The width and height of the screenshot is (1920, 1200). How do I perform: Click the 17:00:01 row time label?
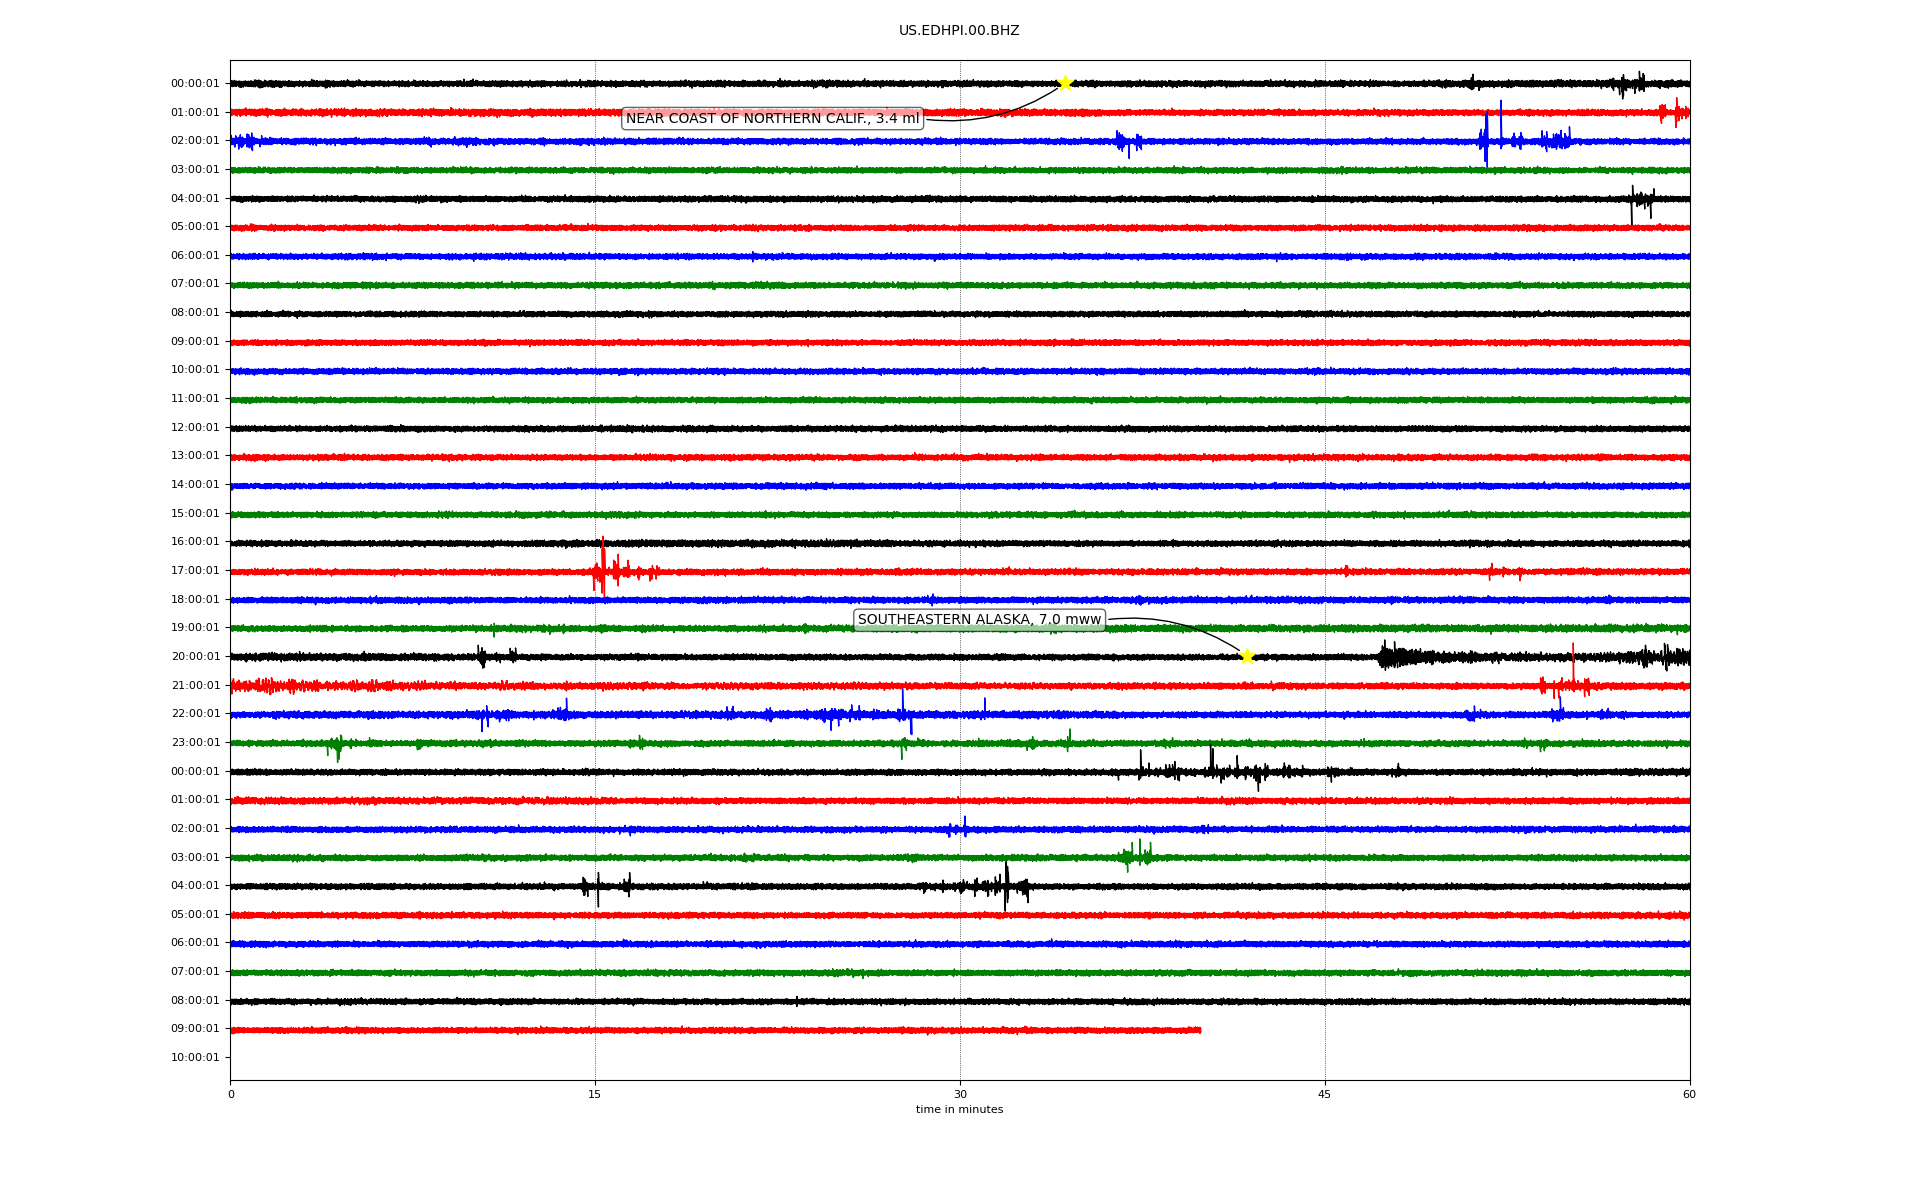click(195, 571)
